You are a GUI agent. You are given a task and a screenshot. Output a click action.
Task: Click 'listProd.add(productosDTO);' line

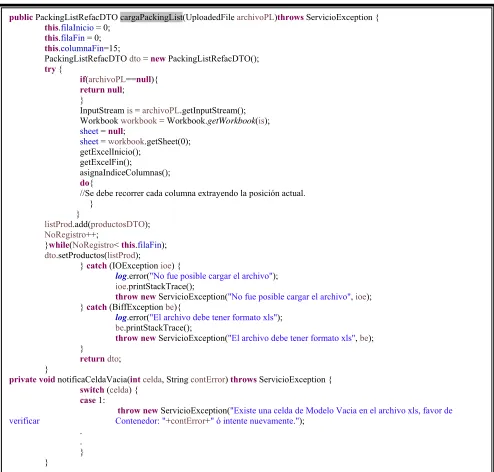[97, 224]
